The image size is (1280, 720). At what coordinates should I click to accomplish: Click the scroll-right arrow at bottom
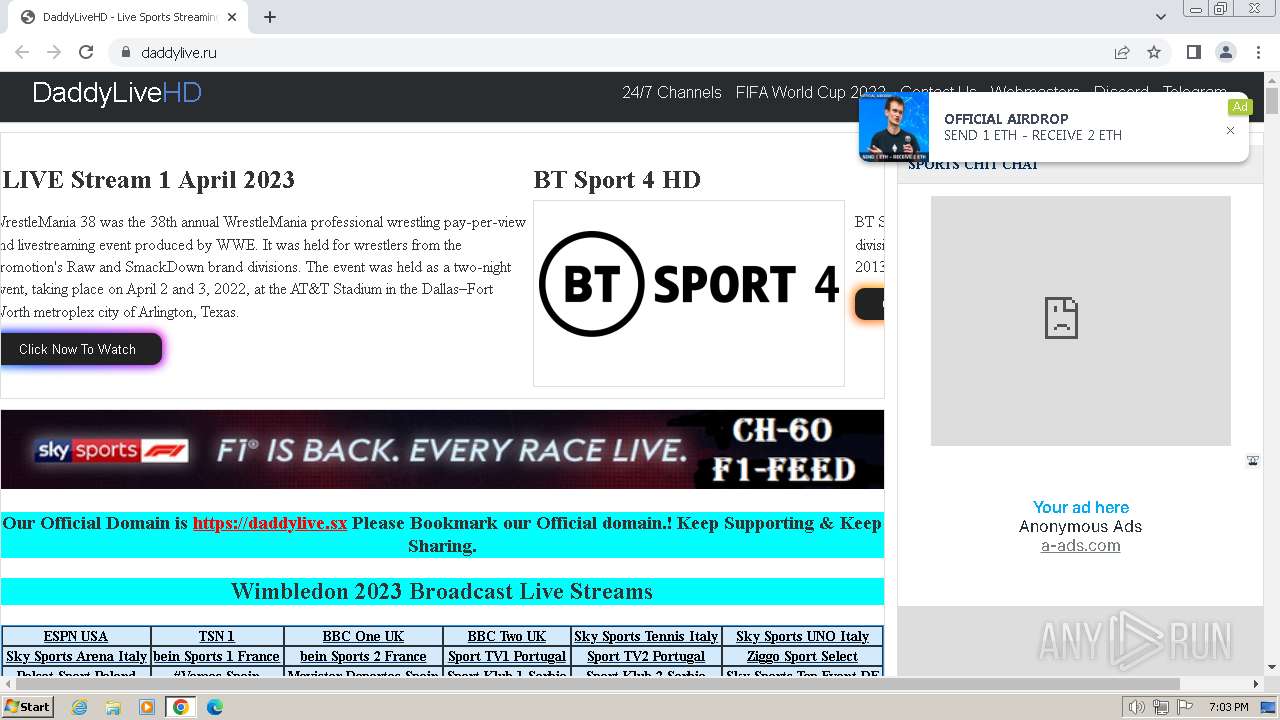[1257, 684]
